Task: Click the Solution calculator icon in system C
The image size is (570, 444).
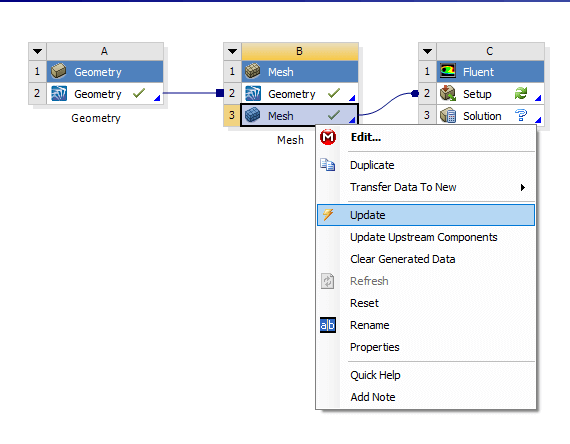Action: pyautogui.click(x=448, y=116)
